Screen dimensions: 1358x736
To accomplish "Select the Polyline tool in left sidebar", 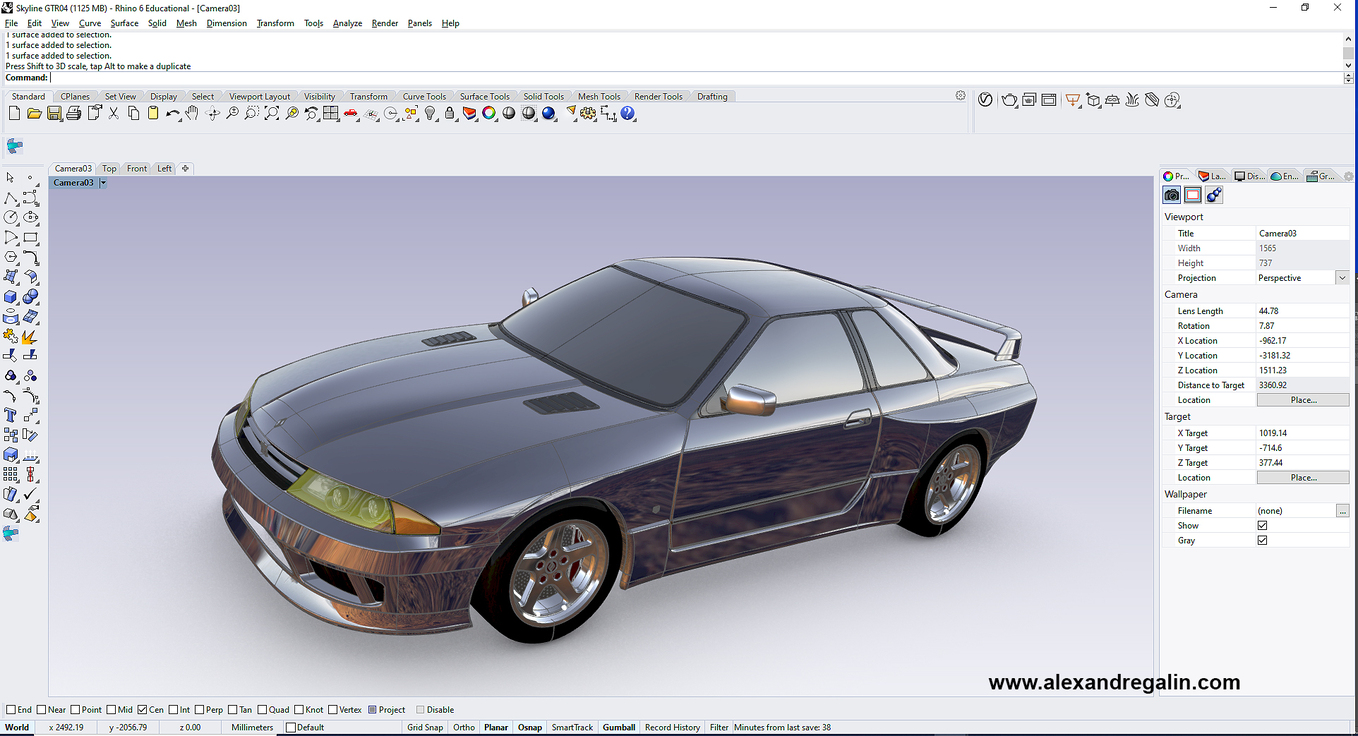I will tap(10, 198).
